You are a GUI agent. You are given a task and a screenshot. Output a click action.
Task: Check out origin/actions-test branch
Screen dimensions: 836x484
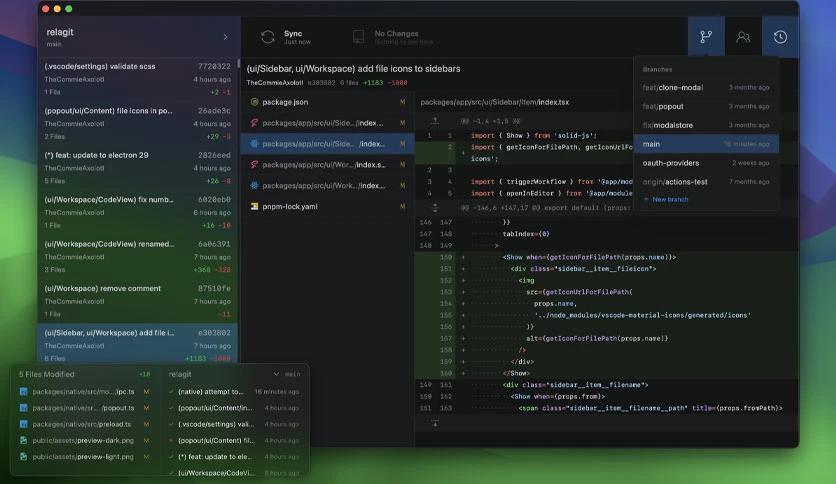point(706,182)
